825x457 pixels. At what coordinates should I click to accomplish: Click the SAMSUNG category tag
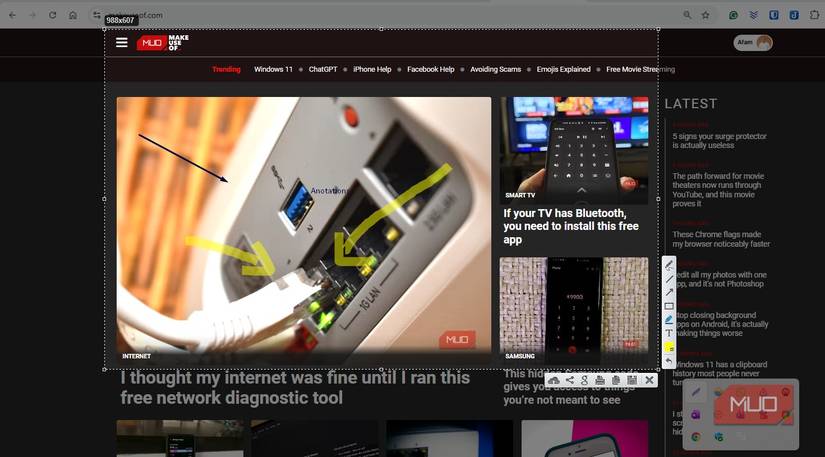coord(520,356)
